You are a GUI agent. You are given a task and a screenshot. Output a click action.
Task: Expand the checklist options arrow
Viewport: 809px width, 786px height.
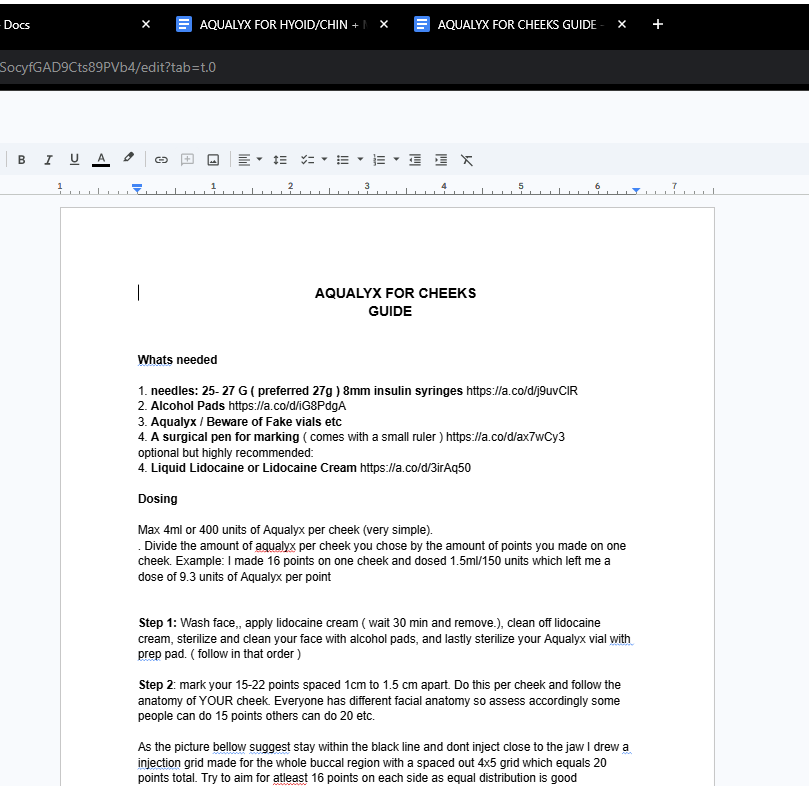pyautogui.click(x=324, y=160)
